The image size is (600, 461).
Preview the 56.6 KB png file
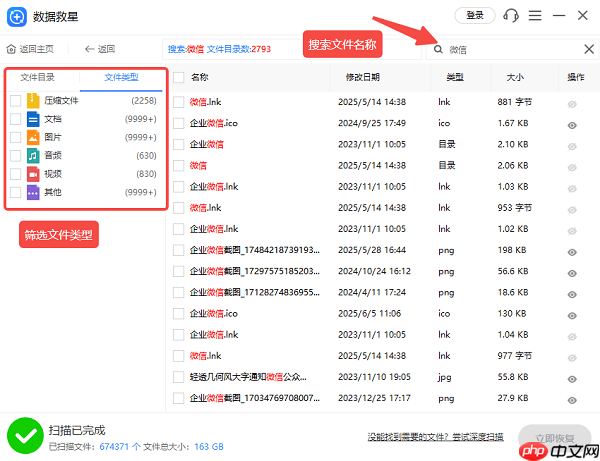pyautogui.click(x=572, y=274)
